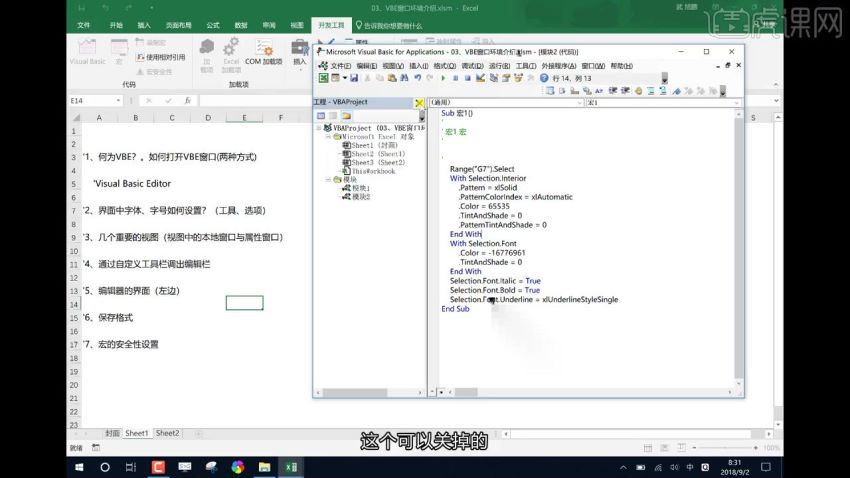Click the View Object icon in Project pane

point(333,115)
